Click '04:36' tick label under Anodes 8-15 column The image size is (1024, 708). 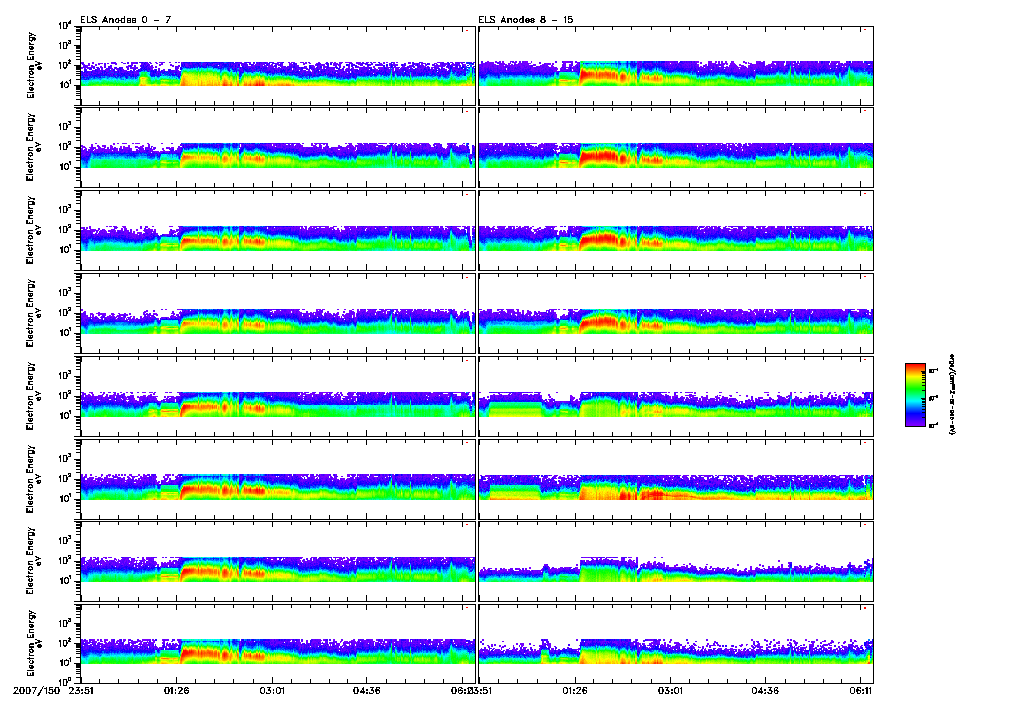(x=765, y=690)
